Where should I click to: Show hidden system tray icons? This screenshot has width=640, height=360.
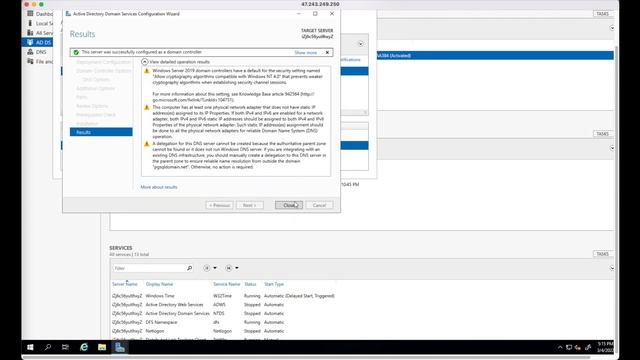[x=560, y=347]
